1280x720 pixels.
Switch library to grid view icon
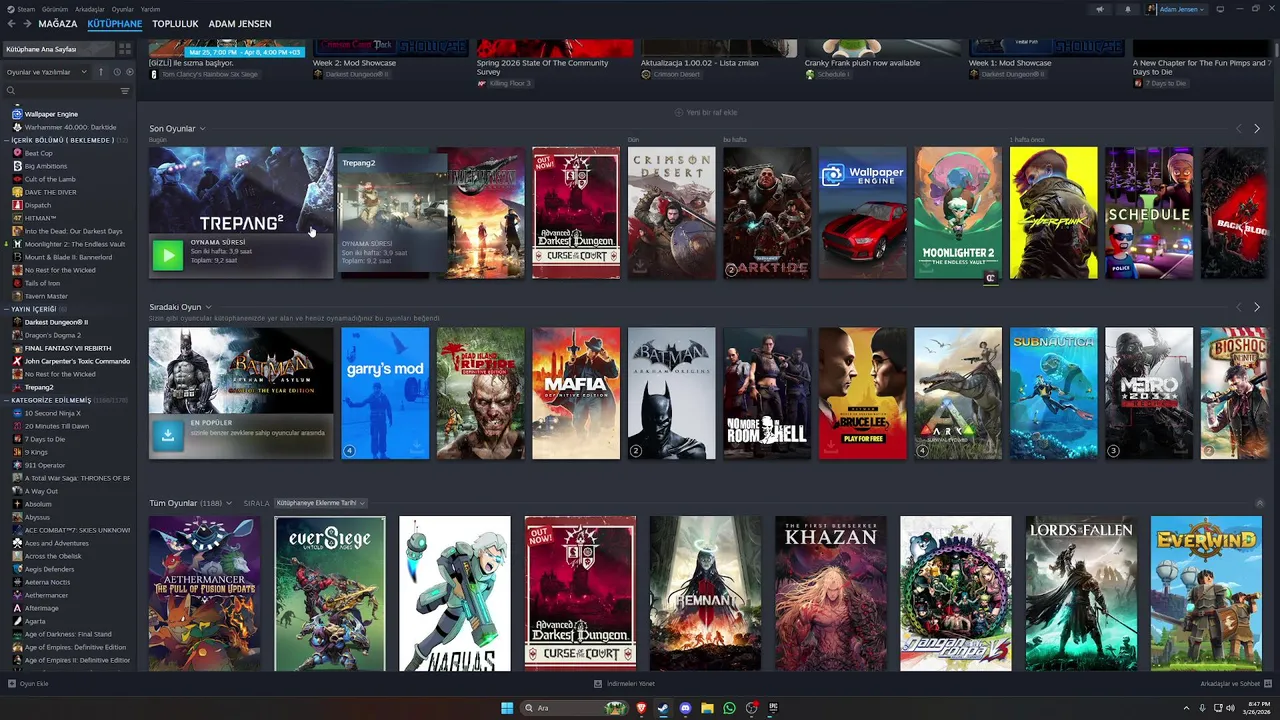click(125, 49)
